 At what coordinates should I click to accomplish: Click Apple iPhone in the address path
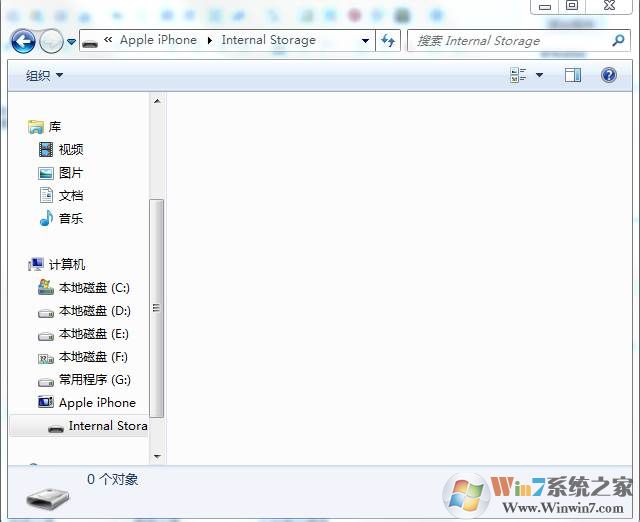(158, 40)
